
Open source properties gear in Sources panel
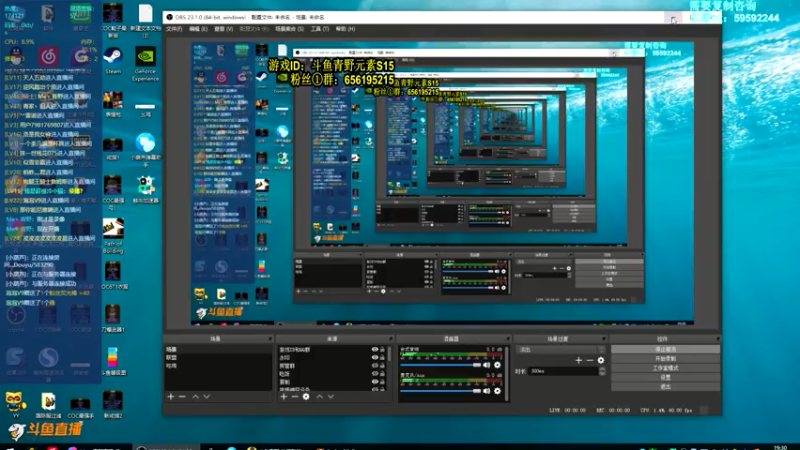tap(306, 396)
